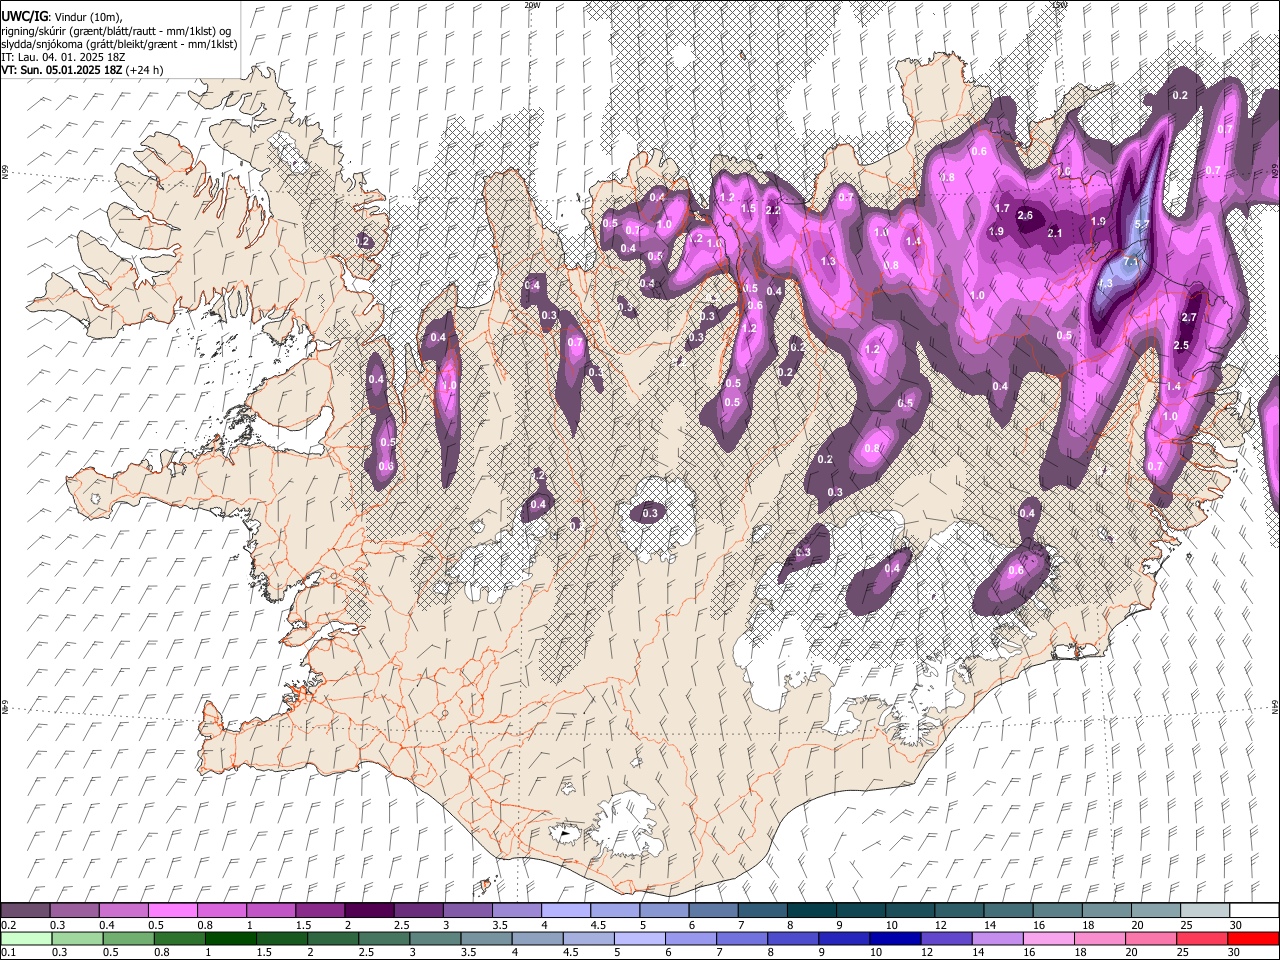Click the 2.5–3 grey-green lower legend swatch
This screenshot has width=1280, height=960.
coord(384,939)
